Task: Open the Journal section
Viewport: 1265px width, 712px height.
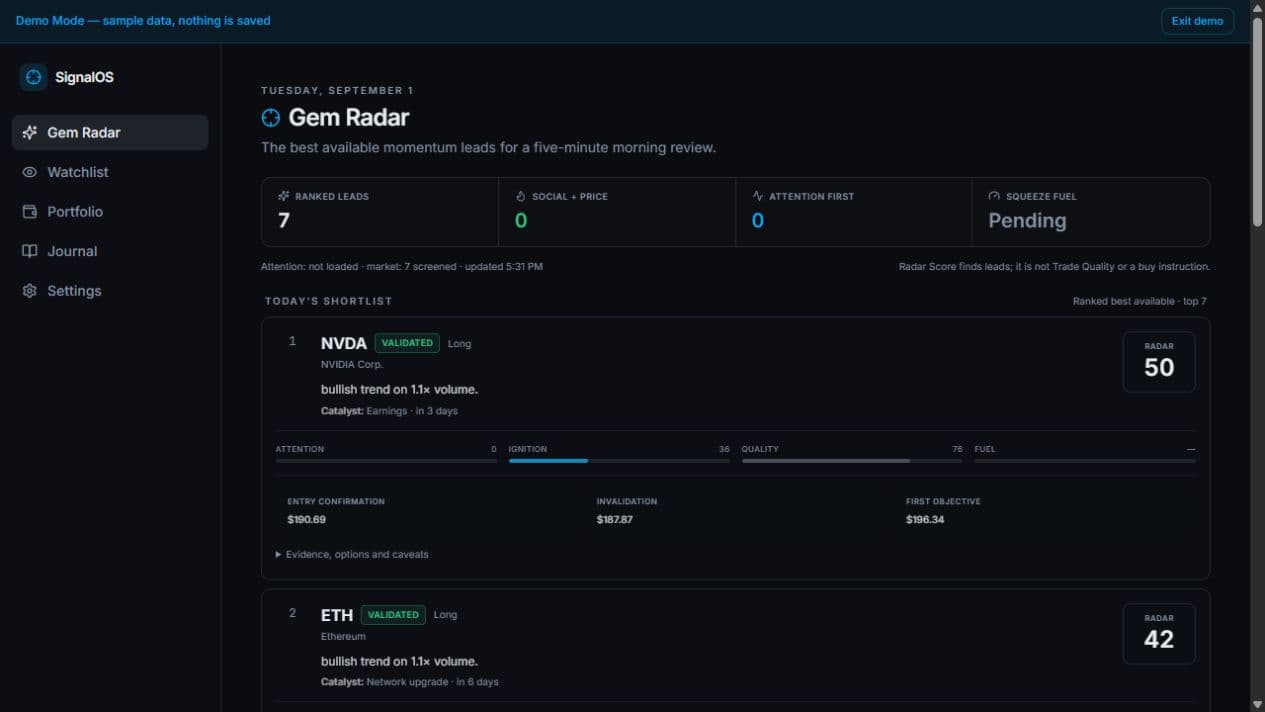Action: pyautogui.click(x=110, y=251)
